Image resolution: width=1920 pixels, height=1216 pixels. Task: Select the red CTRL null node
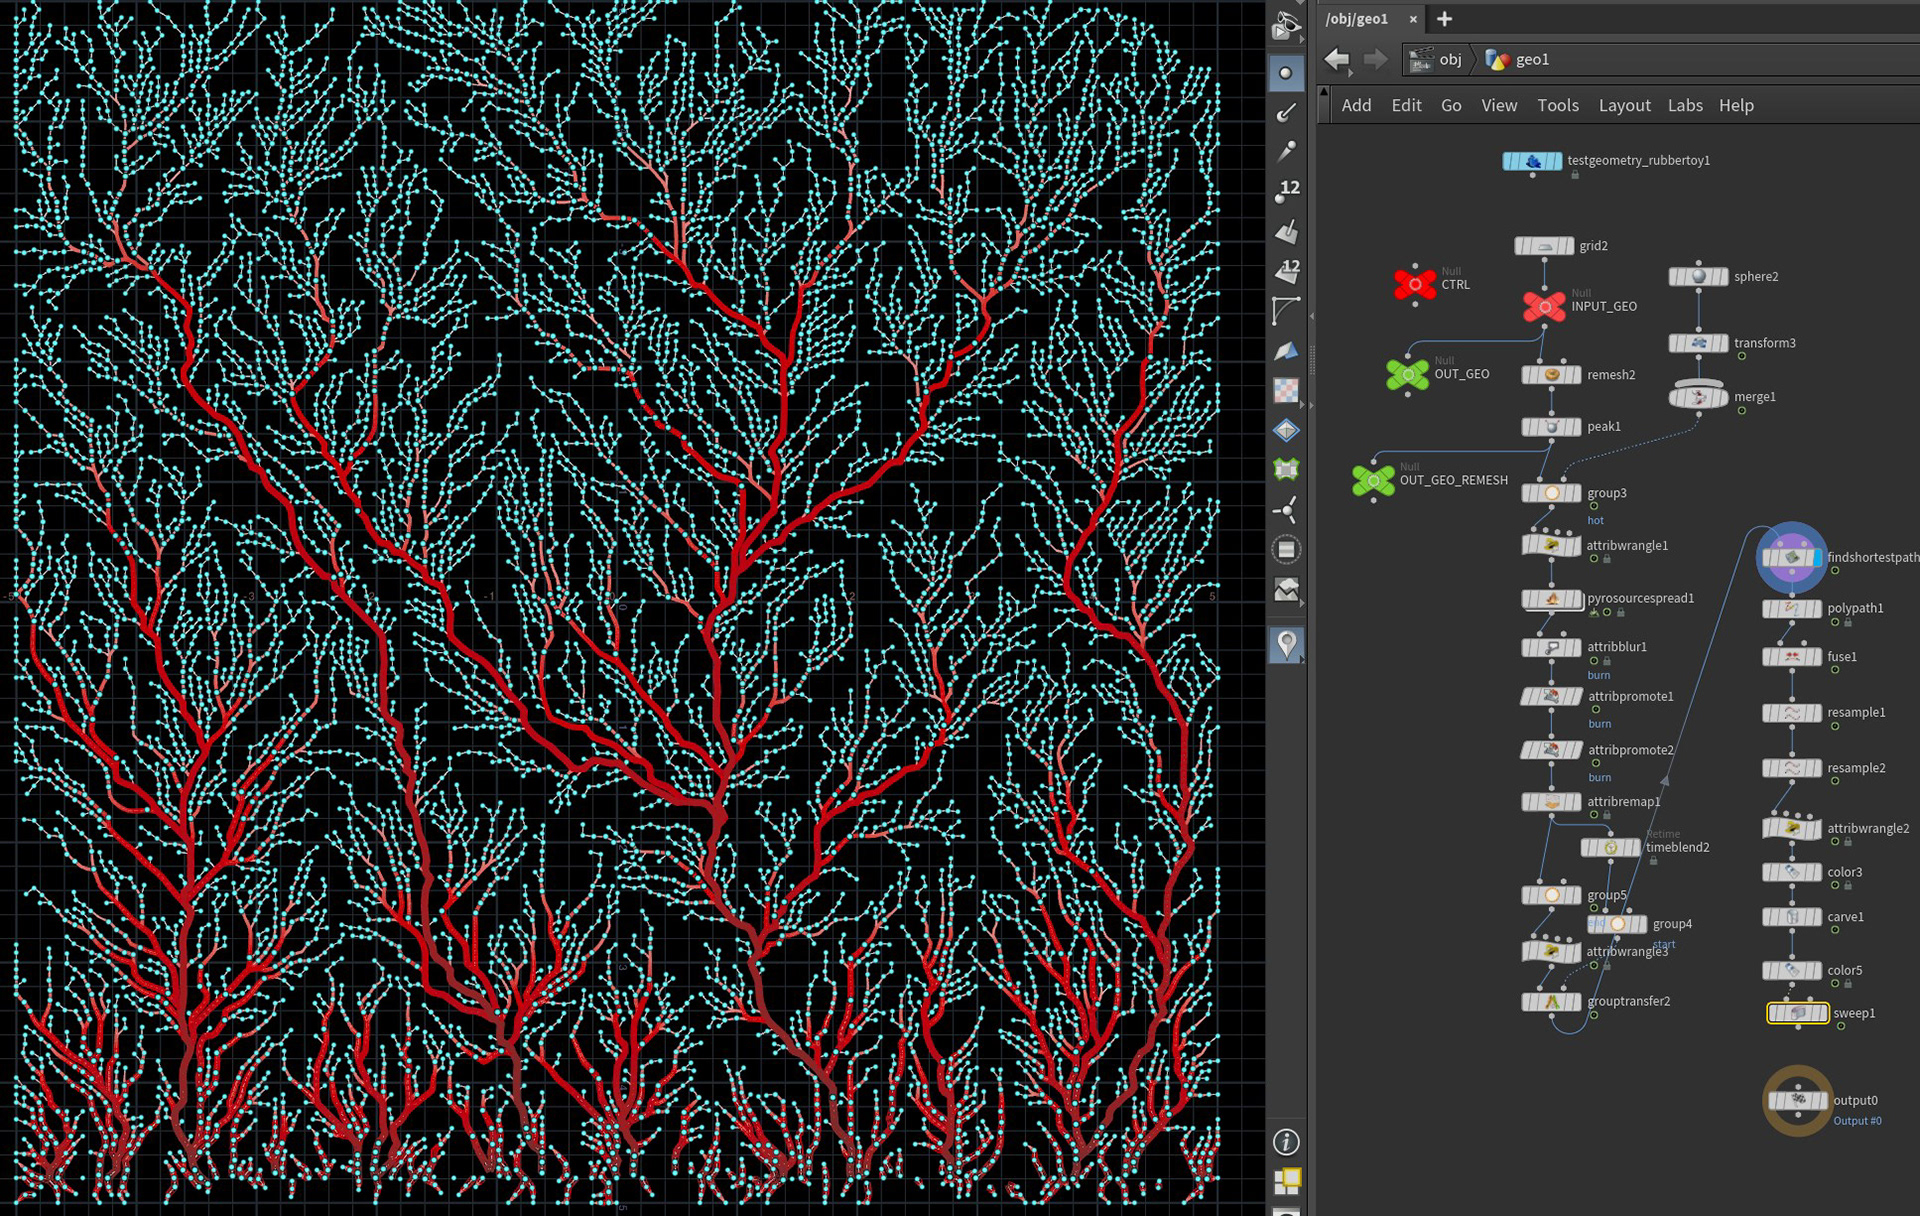1415,284
